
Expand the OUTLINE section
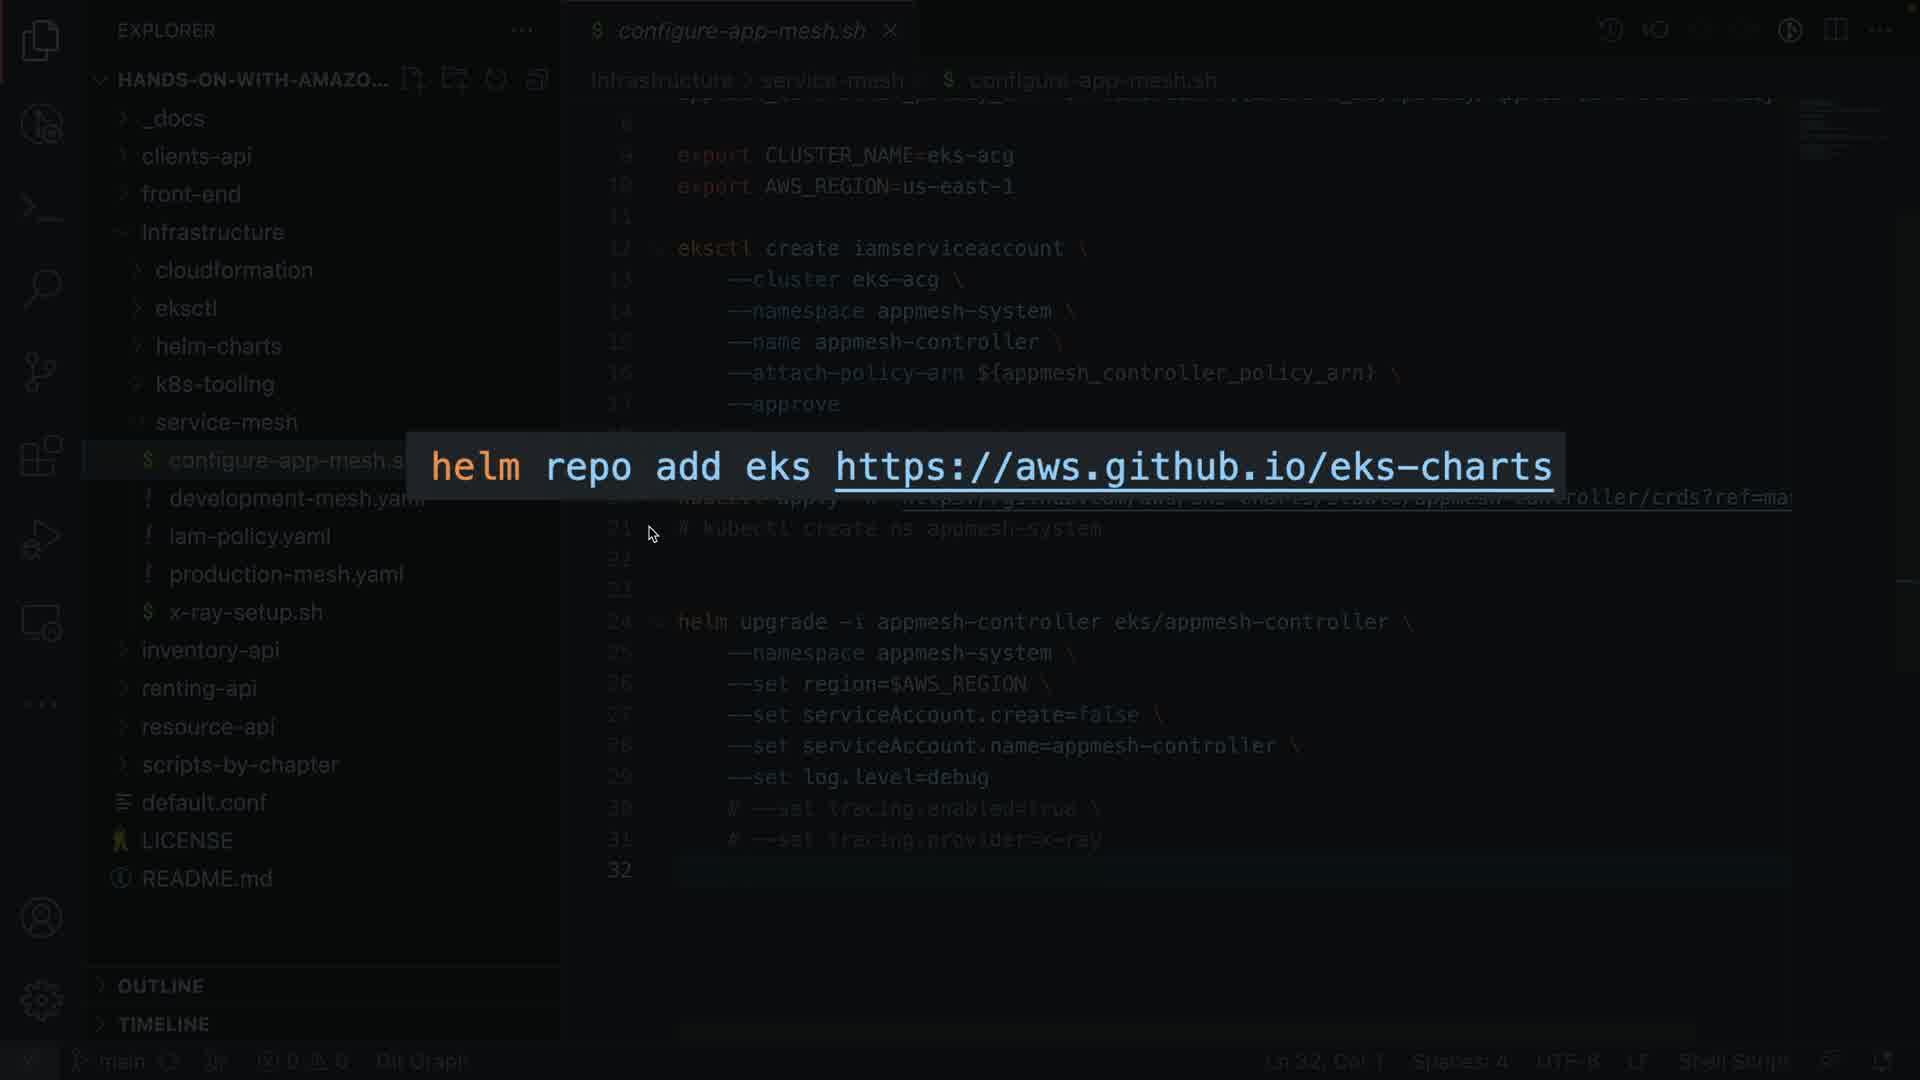(160, 986)
